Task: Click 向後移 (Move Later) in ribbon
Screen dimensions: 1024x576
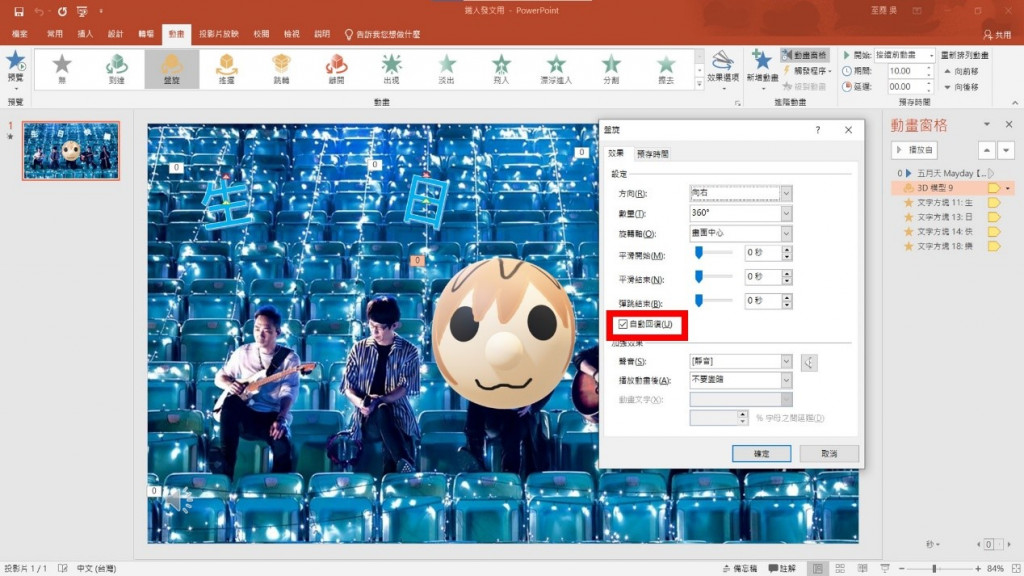Action: [962, 87]
